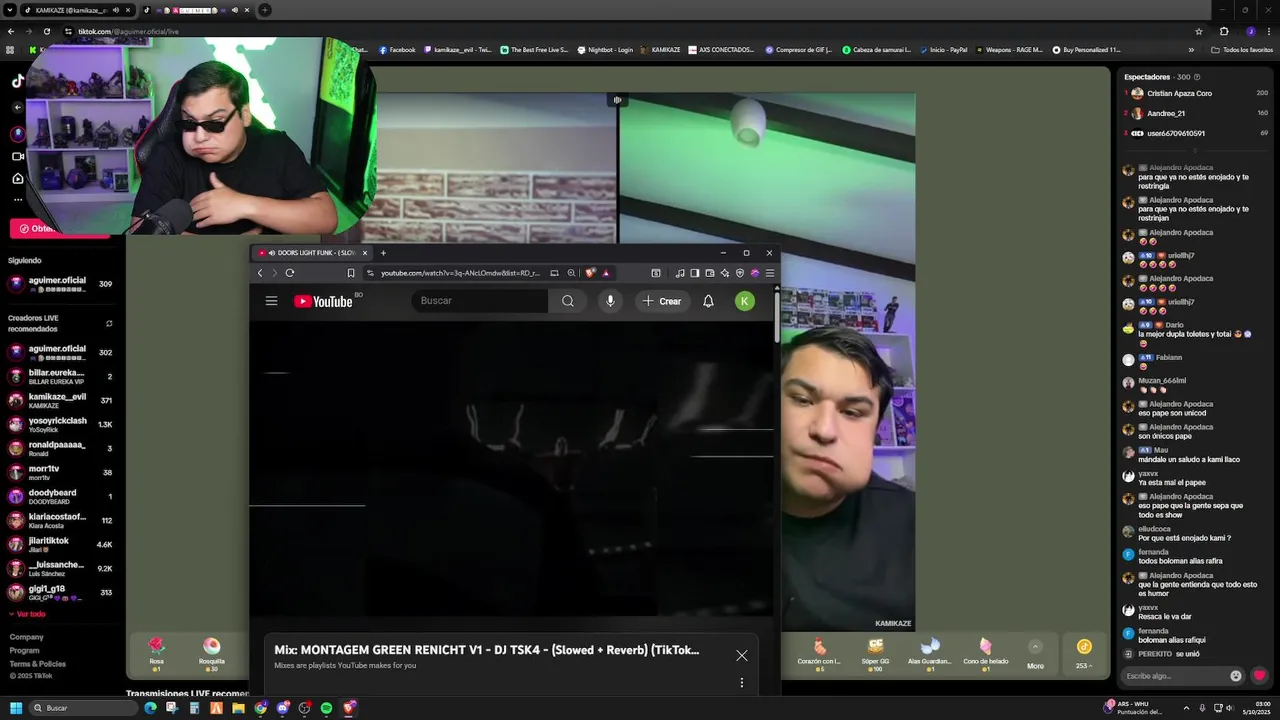Viewport: 1280px width, 720px height.
Task: Open the coin balance 253 menu
Action: [1084, 653]
